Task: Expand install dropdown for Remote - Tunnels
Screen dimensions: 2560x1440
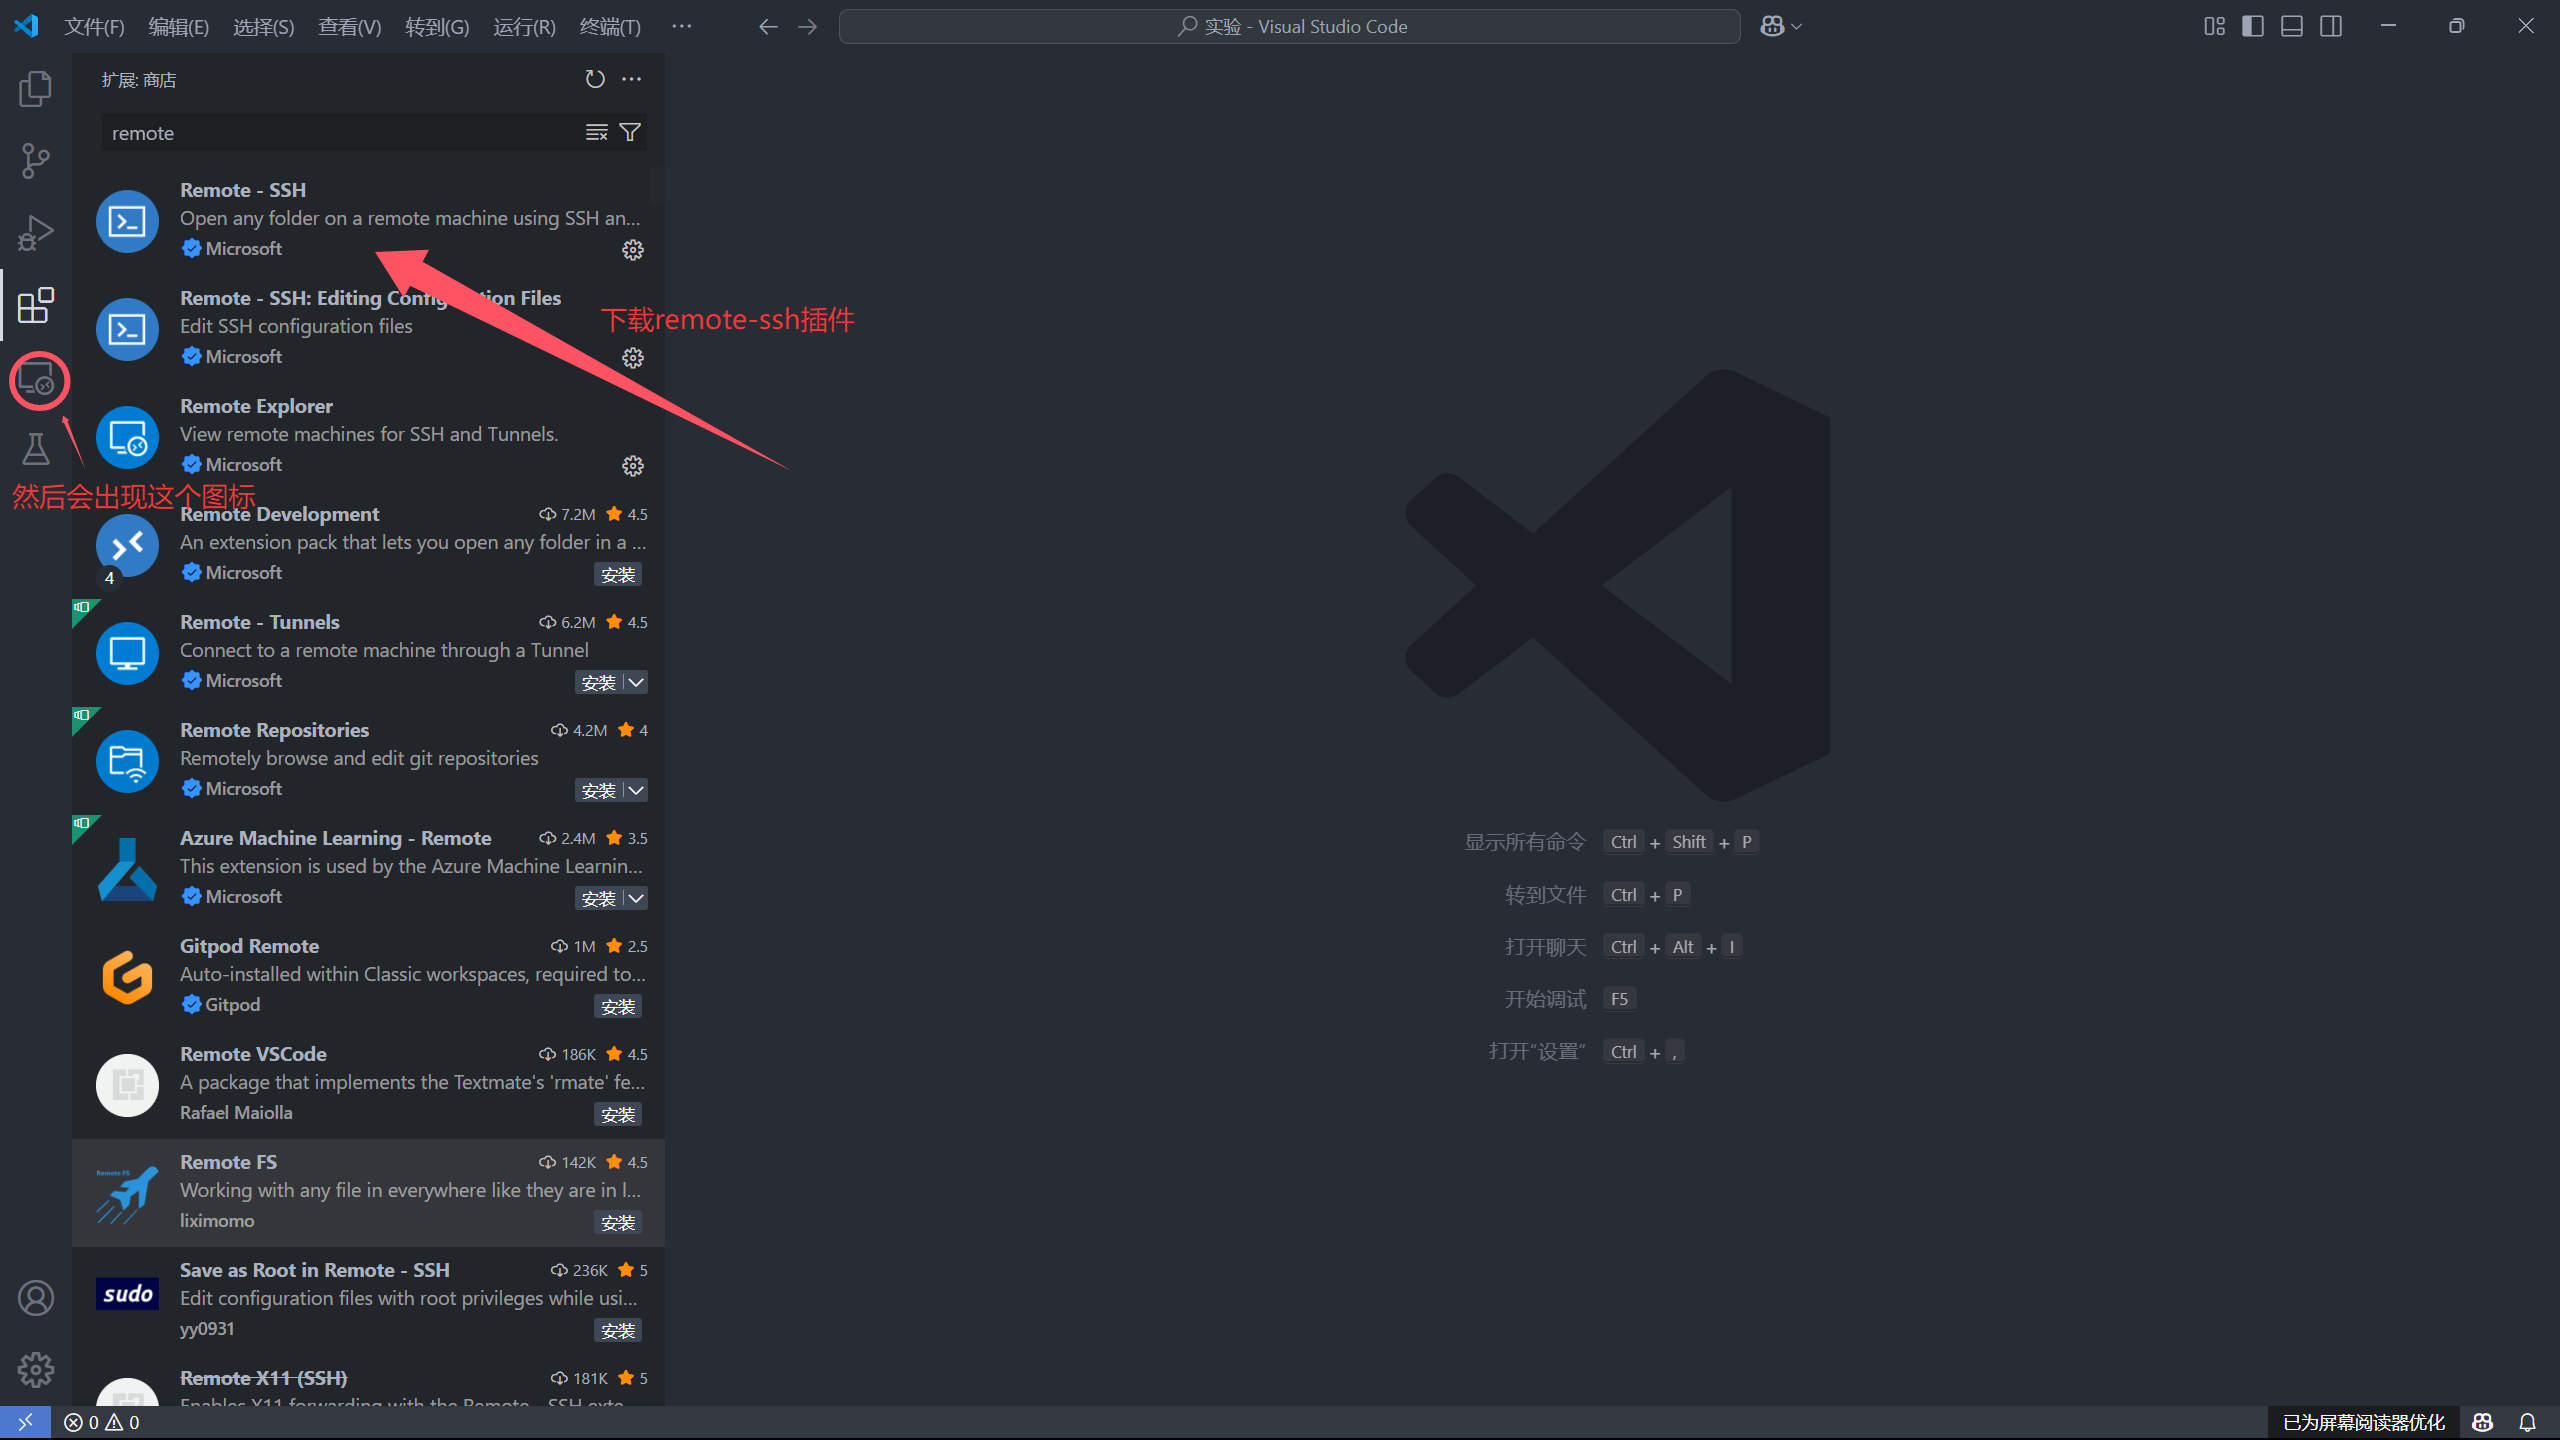Action: [636, 682]
